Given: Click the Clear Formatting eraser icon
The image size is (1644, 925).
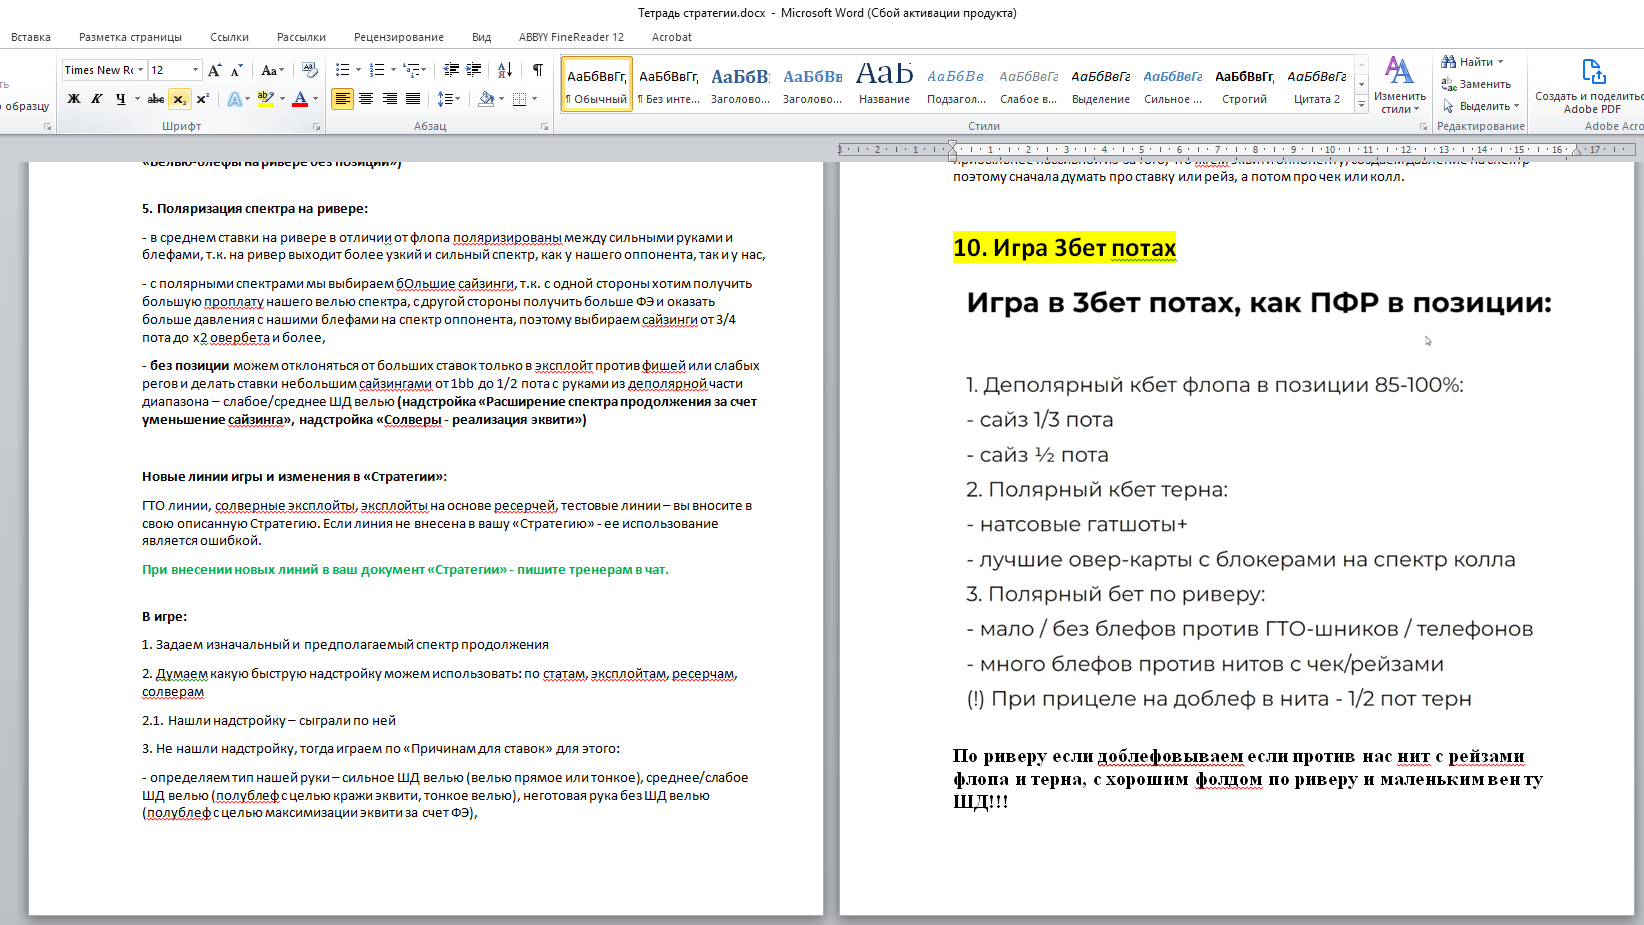Looking at the screenshot, I should pos(310,70).
